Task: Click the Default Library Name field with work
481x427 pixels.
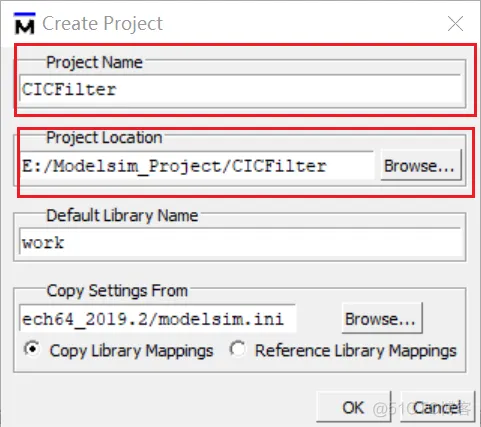Action: coord(242,242)
